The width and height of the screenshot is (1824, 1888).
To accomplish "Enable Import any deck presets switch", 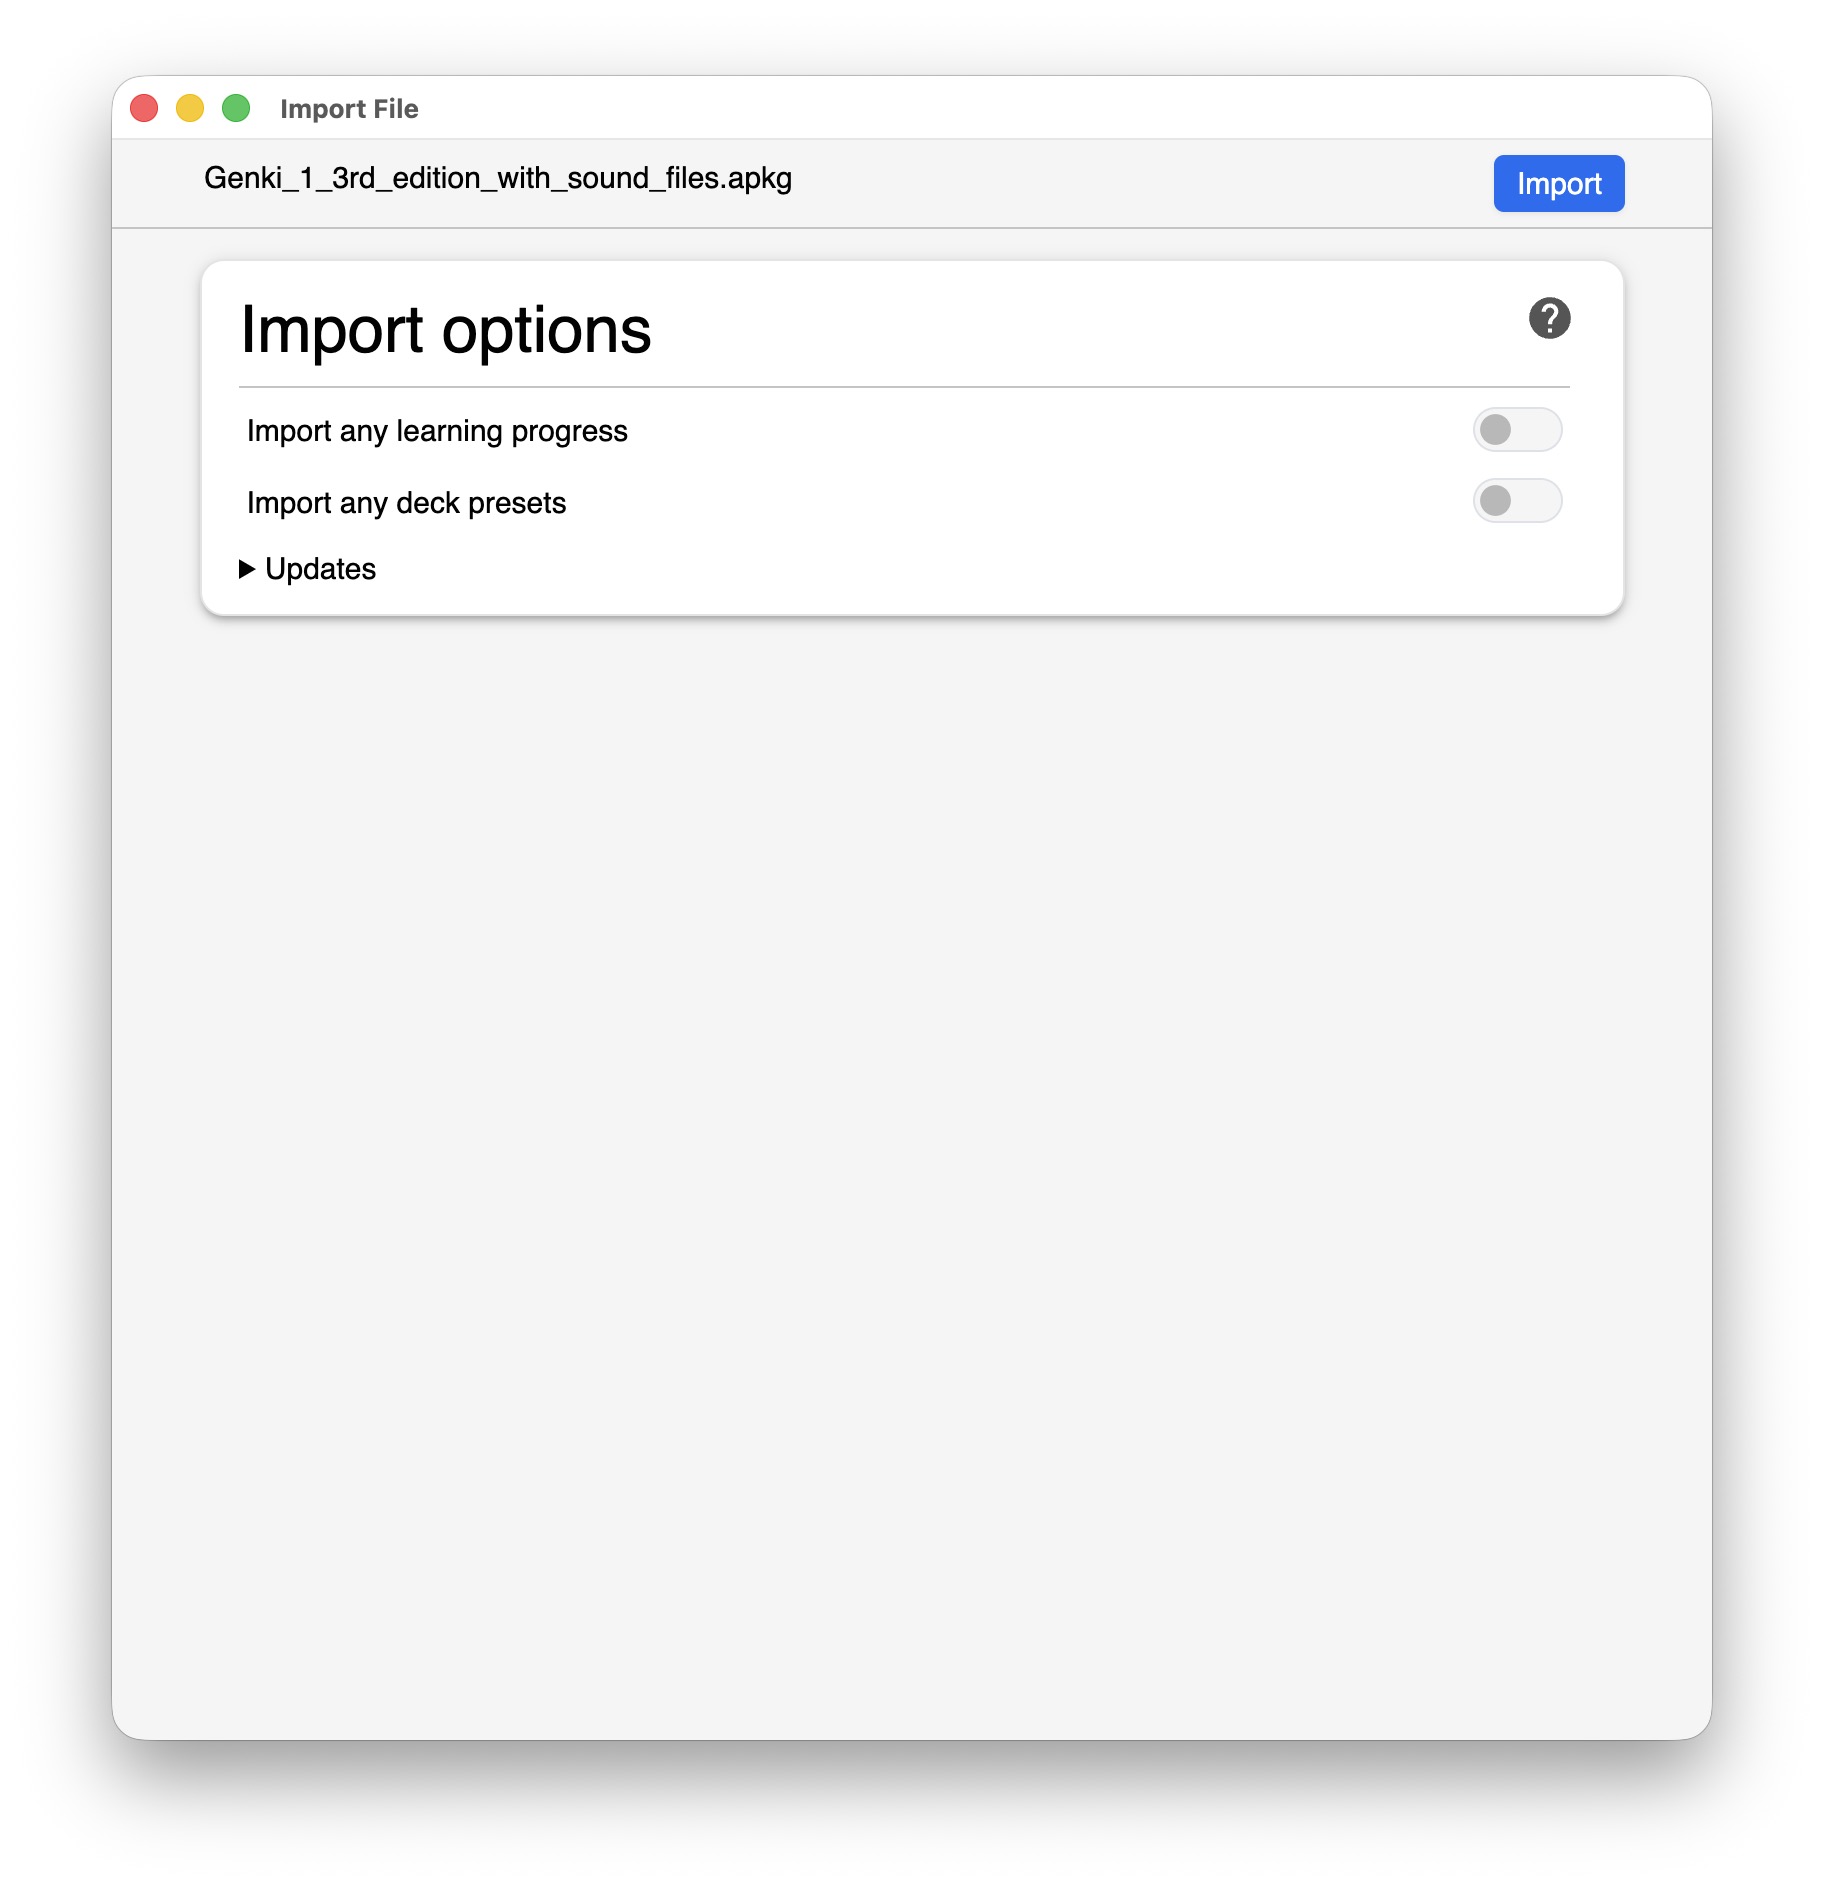I will coord(1517,501).
